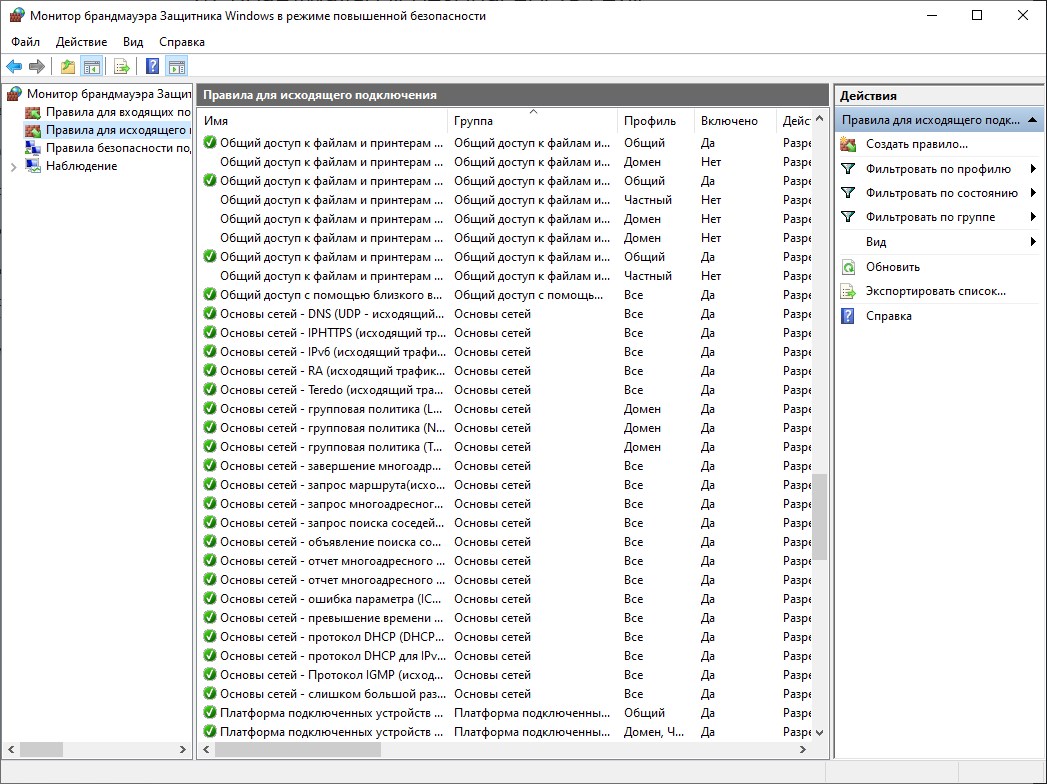Screen dimensions: 1047x784
Task: Click the blue Help question mark toolbar icon
Action: (x=153, y=67)
